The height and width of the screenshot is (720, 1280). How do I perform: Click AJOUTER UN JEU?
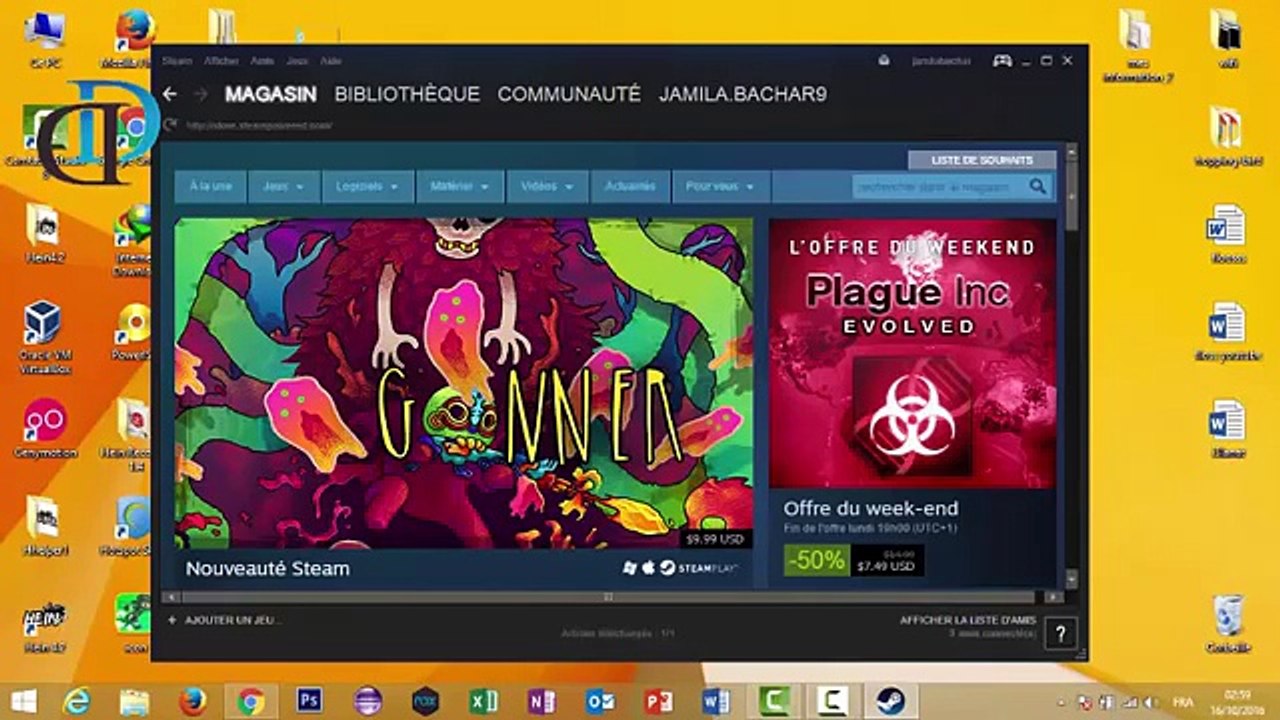coord(233,620)
